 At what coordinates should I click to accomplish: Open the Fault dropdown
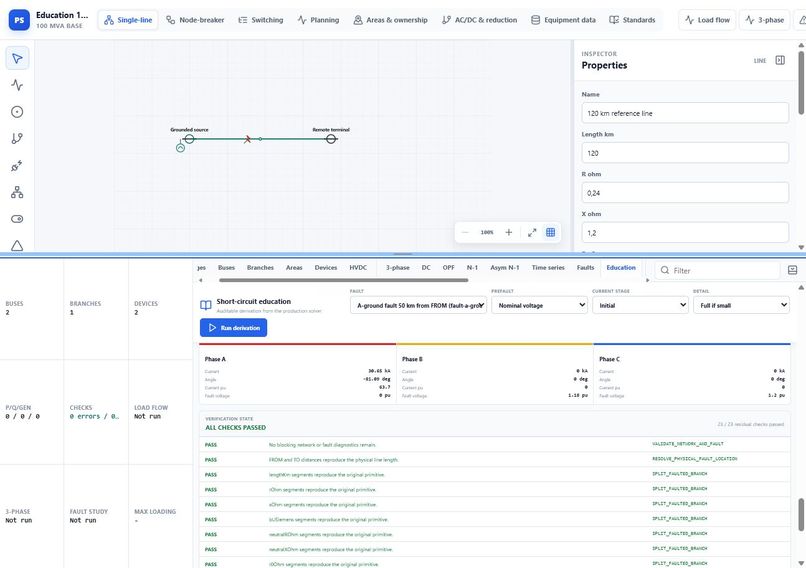[418, 305]
